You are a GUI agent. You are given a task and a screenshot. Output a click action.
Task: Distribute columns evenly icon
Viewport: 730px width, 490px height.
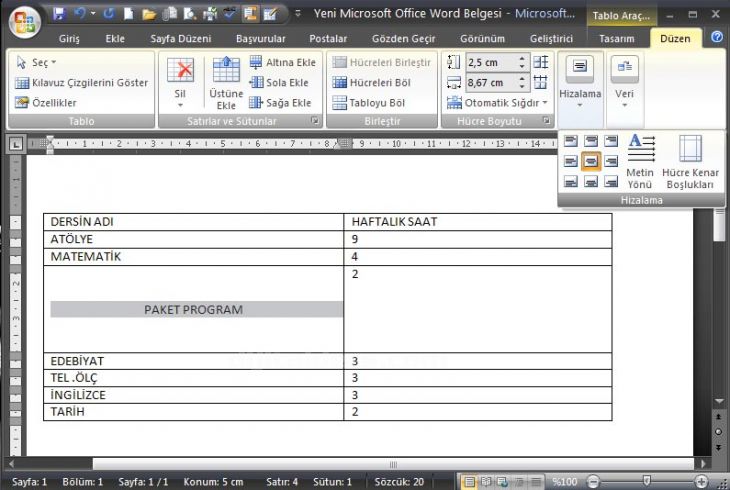[x=541, y=82]
